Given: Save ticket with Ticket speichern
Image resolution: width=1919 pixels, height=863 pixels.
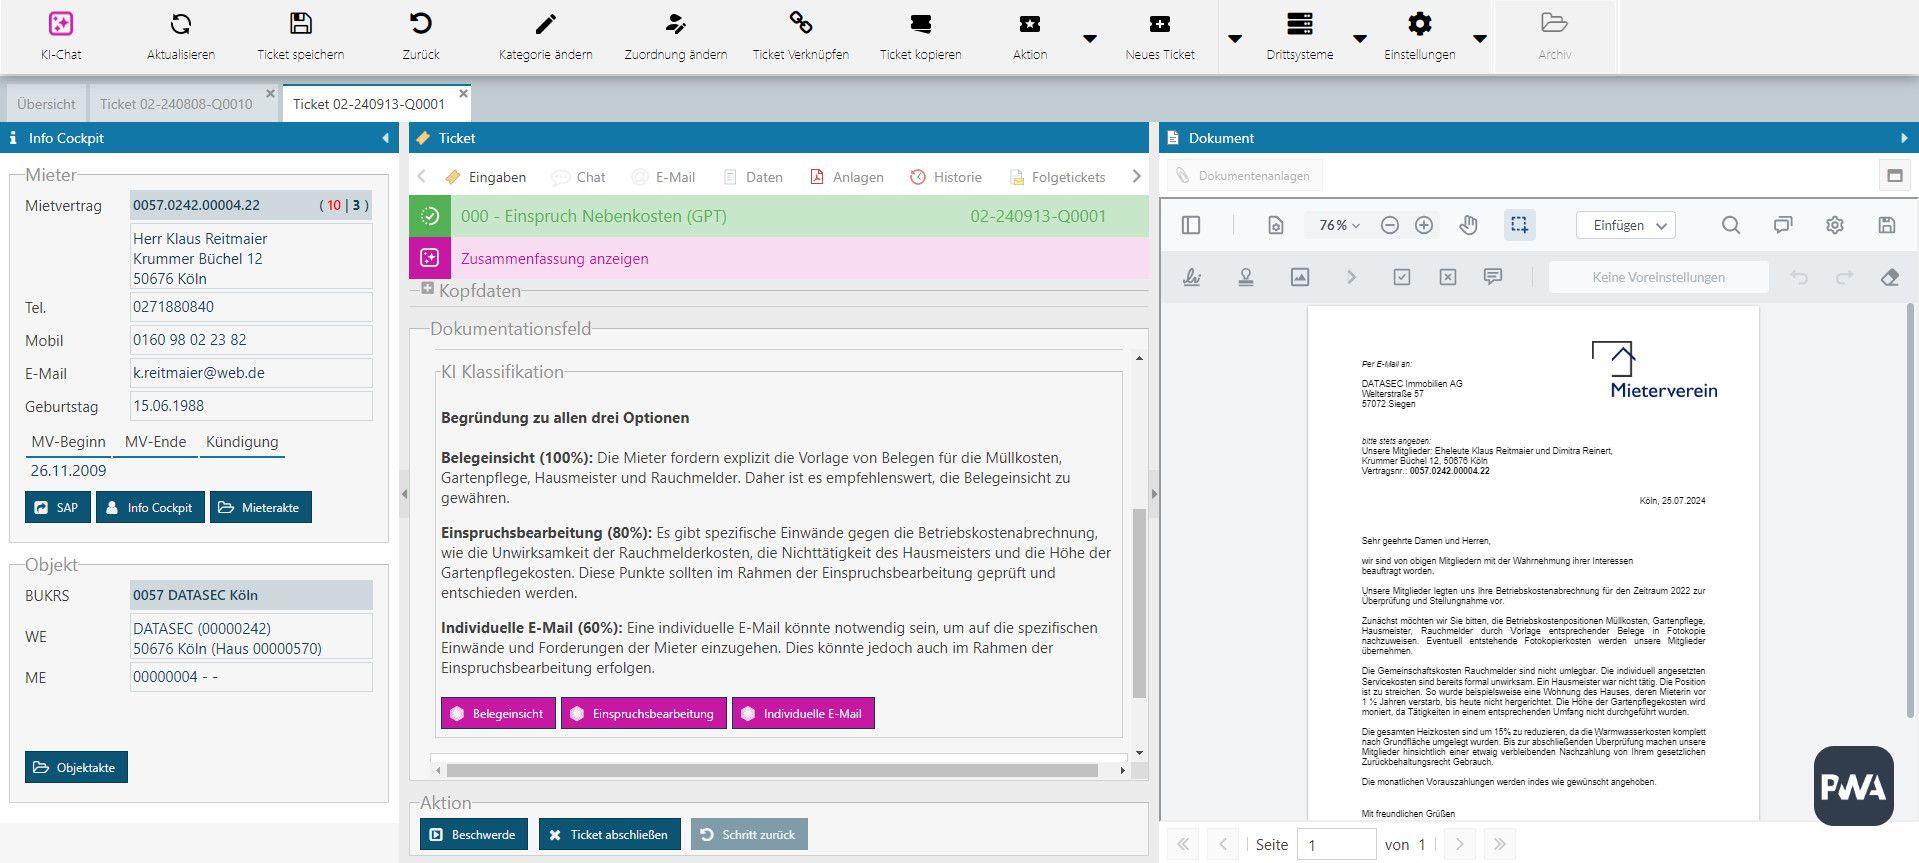Looking at the screenshot, I should [301, 37].
